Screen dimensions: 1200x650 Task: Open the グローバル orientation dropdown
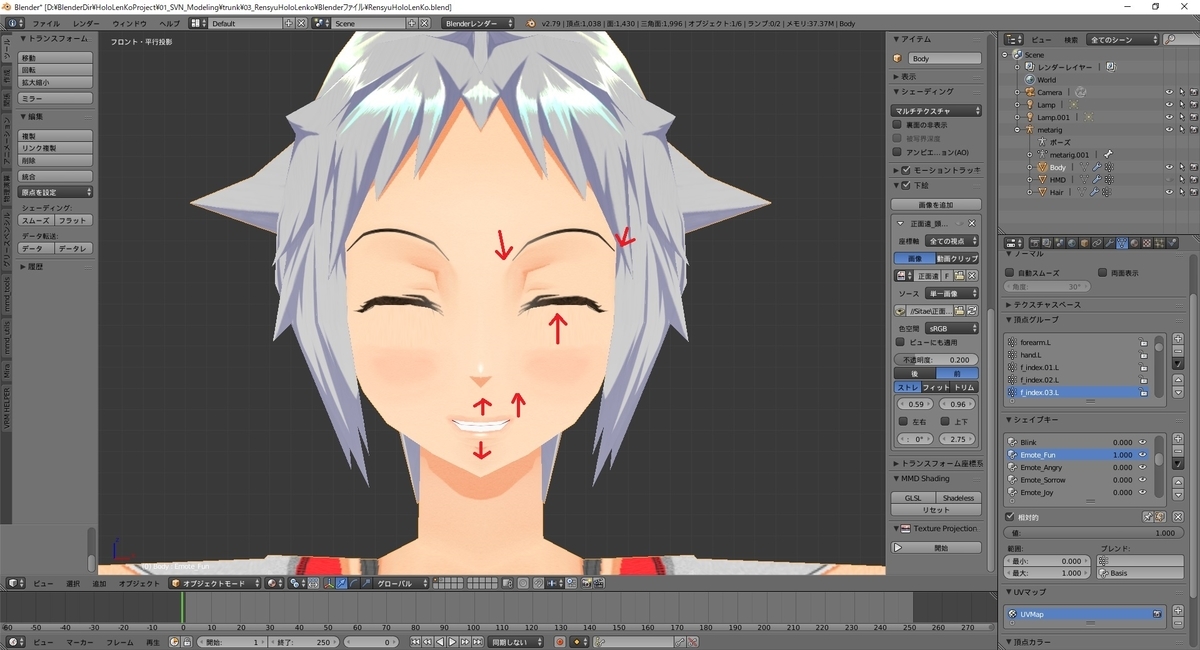[400, 583]
